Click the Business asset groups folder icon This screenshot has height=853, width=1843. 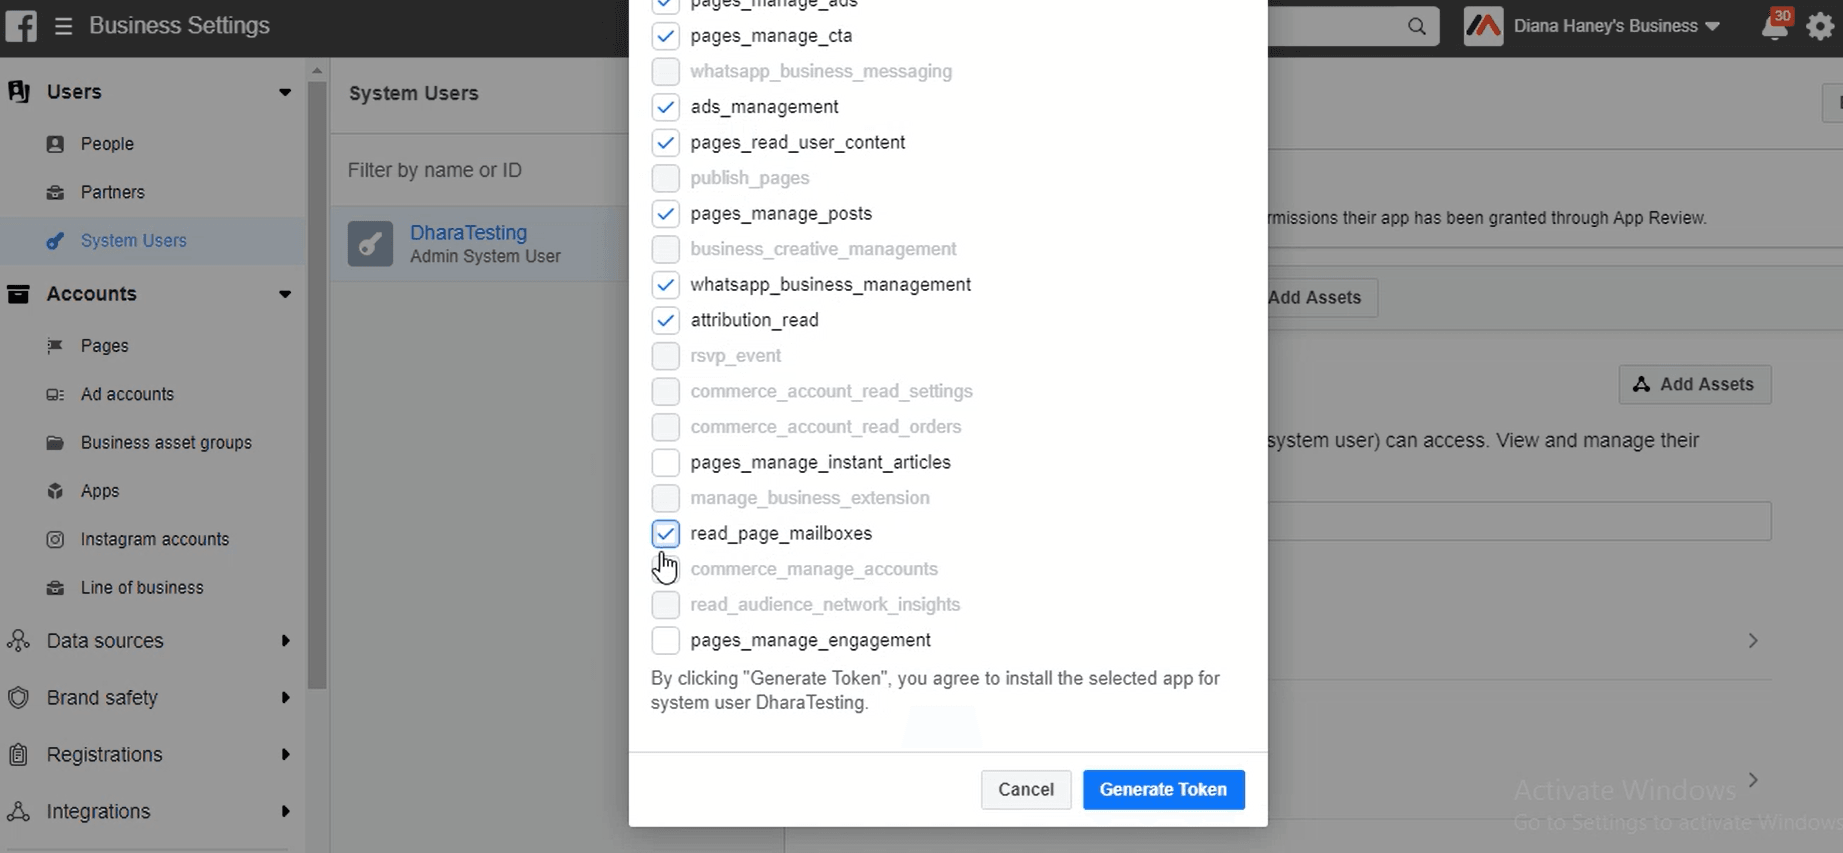click(56, 443)
